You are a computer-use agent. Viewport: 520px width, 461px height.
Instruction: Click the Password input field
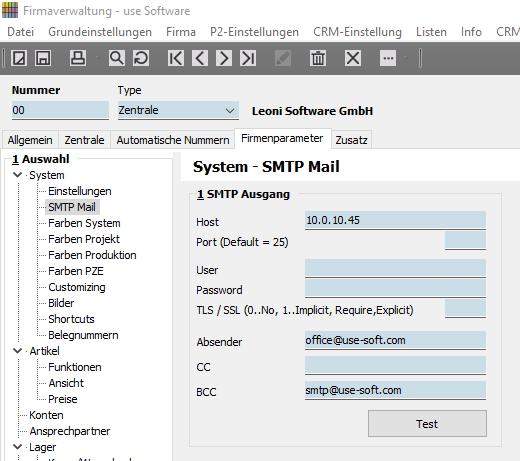point(395,288)
